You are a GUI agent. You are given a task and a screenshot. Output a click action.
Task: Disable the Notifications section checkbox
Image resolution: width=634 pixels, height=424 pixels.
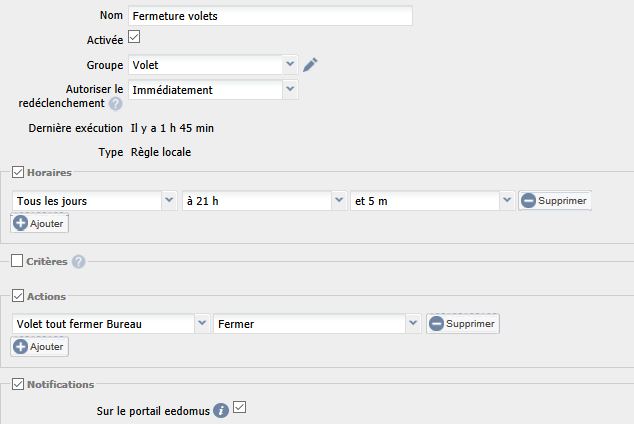[x=18, y=384]
